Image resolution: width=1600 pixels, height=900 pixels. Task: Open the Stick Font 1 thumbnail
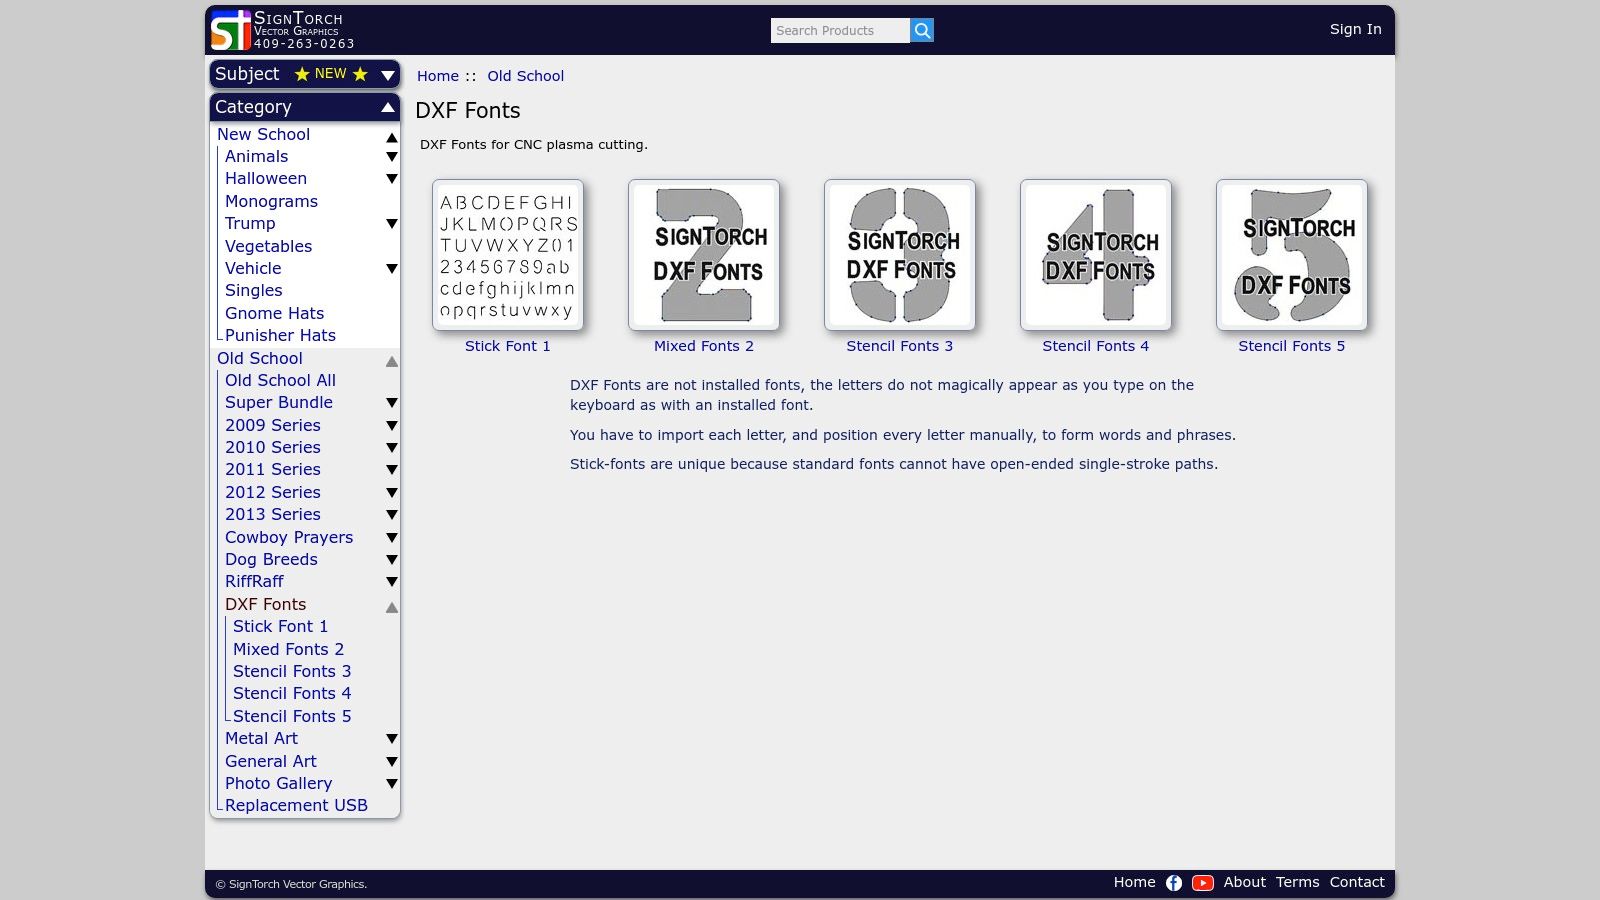pos(508,255)
